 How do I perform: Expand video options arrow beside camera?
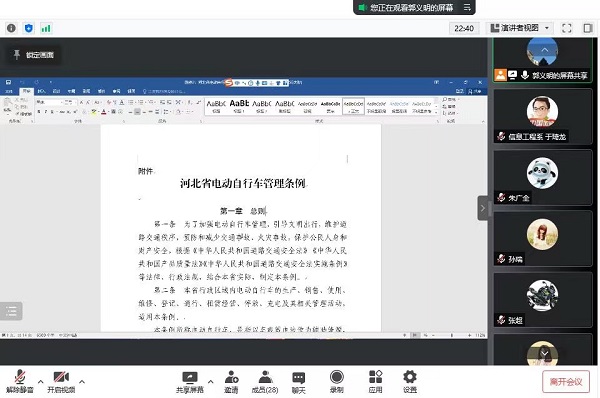point(82,381)
